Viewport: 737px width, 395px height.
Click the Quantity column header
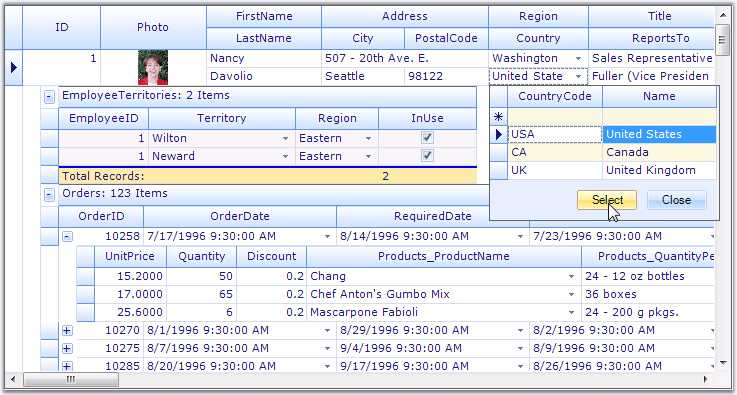pos(201,257)
